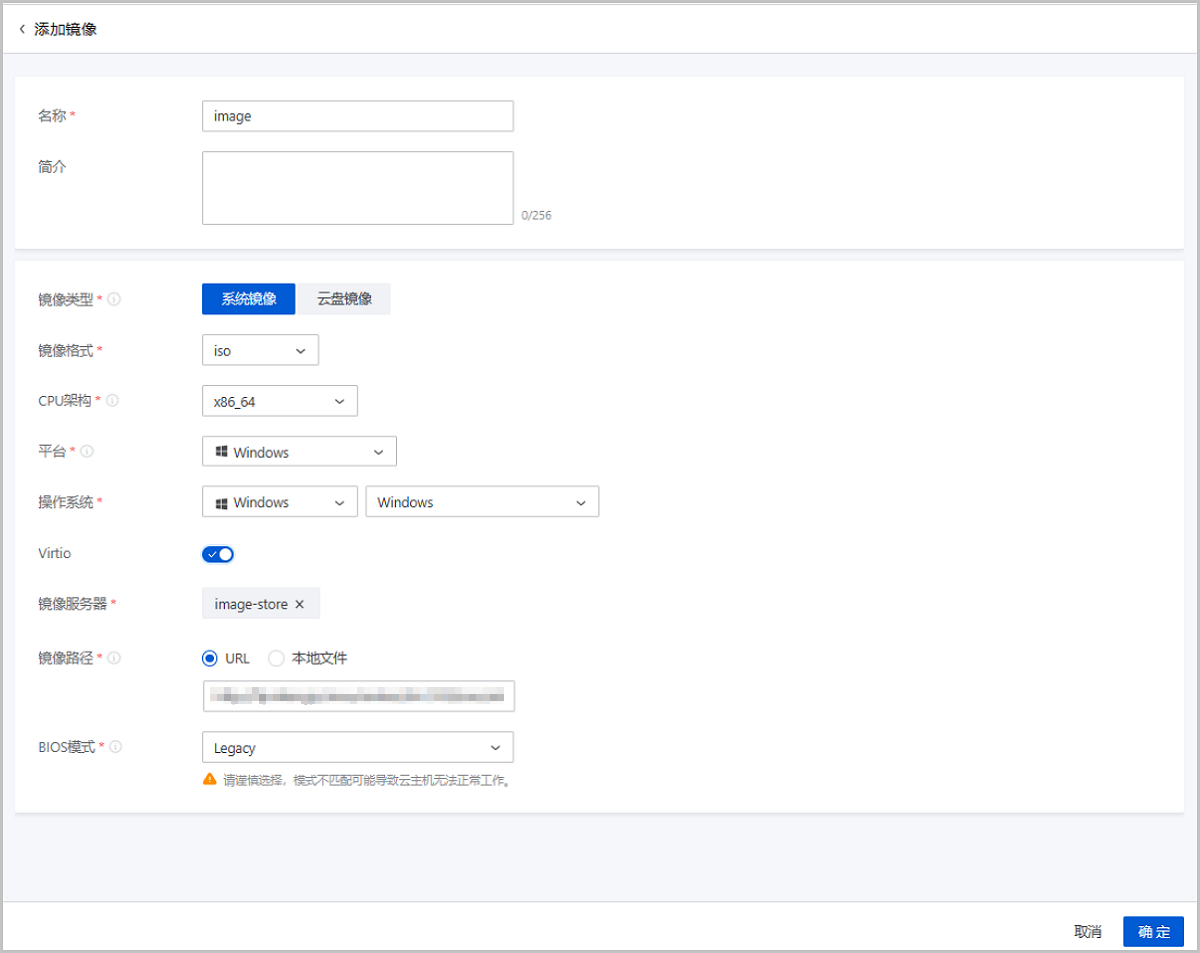Click info icon beside 平台 label
Viewport: 1200px width, 953px height.
pos(88,452)
